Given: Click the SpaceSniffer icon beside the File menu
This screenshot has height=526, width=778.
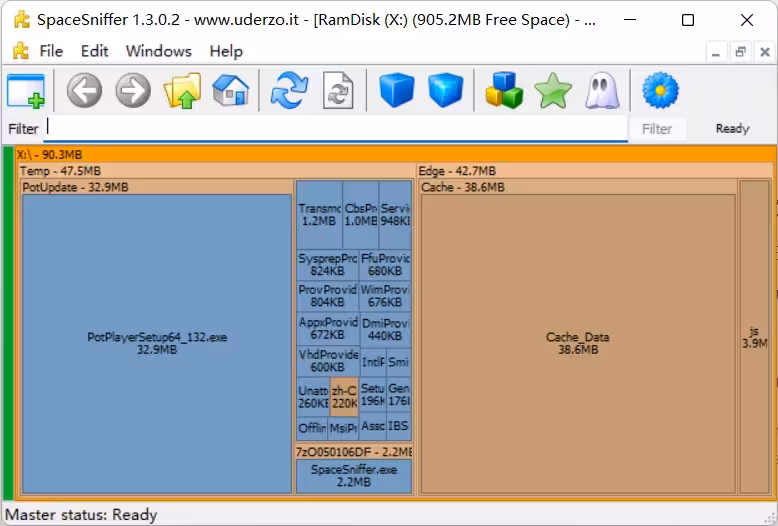Looking at the screenshot, I should (x=20, y=51).
